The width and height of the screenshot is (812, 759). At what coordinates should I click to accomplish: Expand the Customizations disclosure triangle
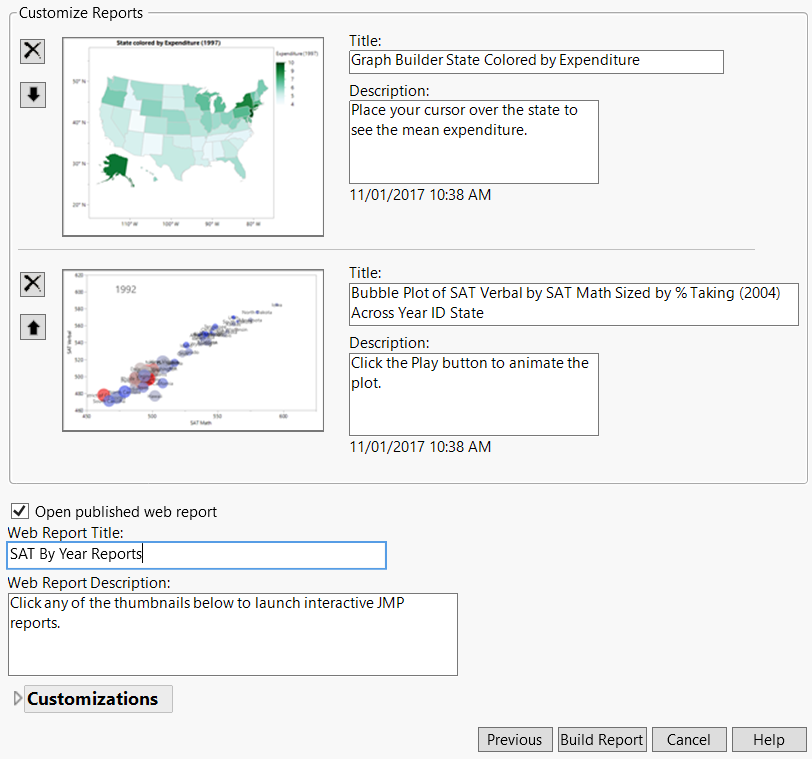(17, 699)
